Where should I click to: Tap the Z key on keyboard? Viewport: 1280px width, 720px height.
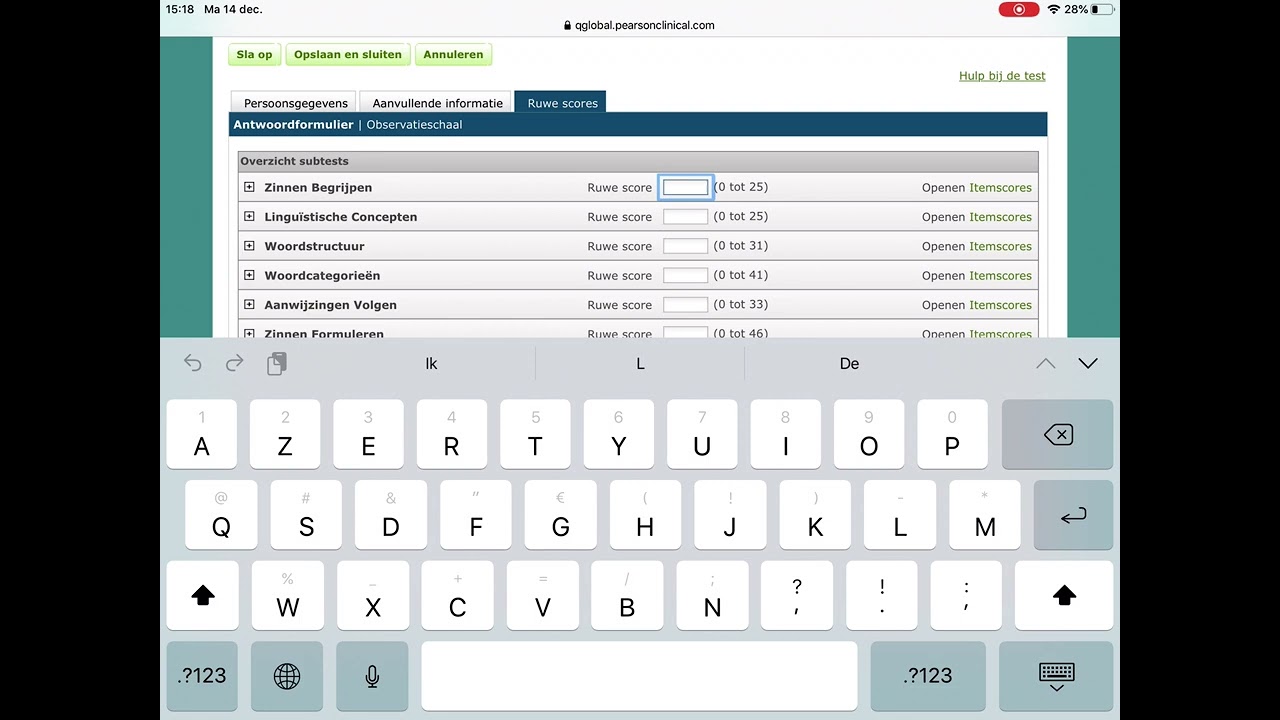point(285,435)
